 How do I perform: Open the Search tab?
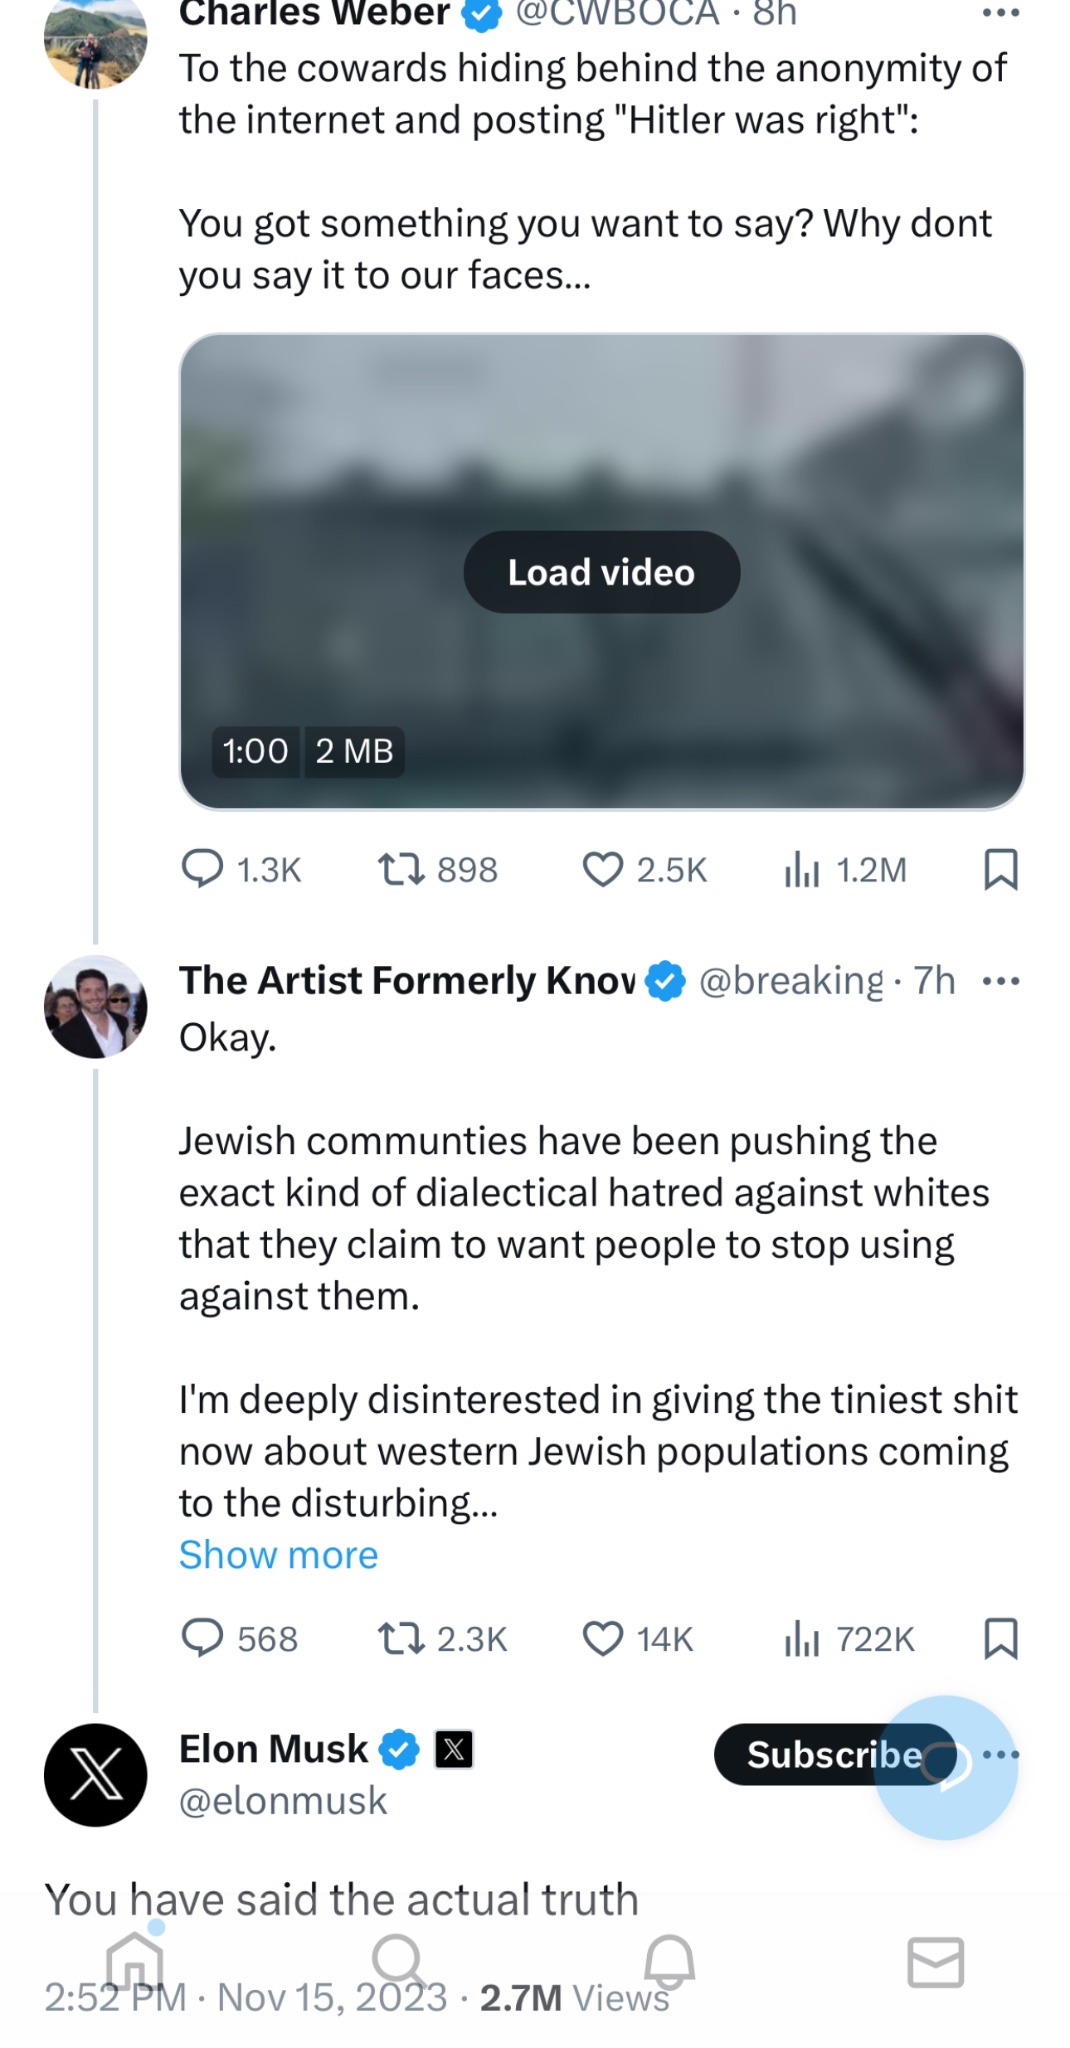pos(399,1960)
